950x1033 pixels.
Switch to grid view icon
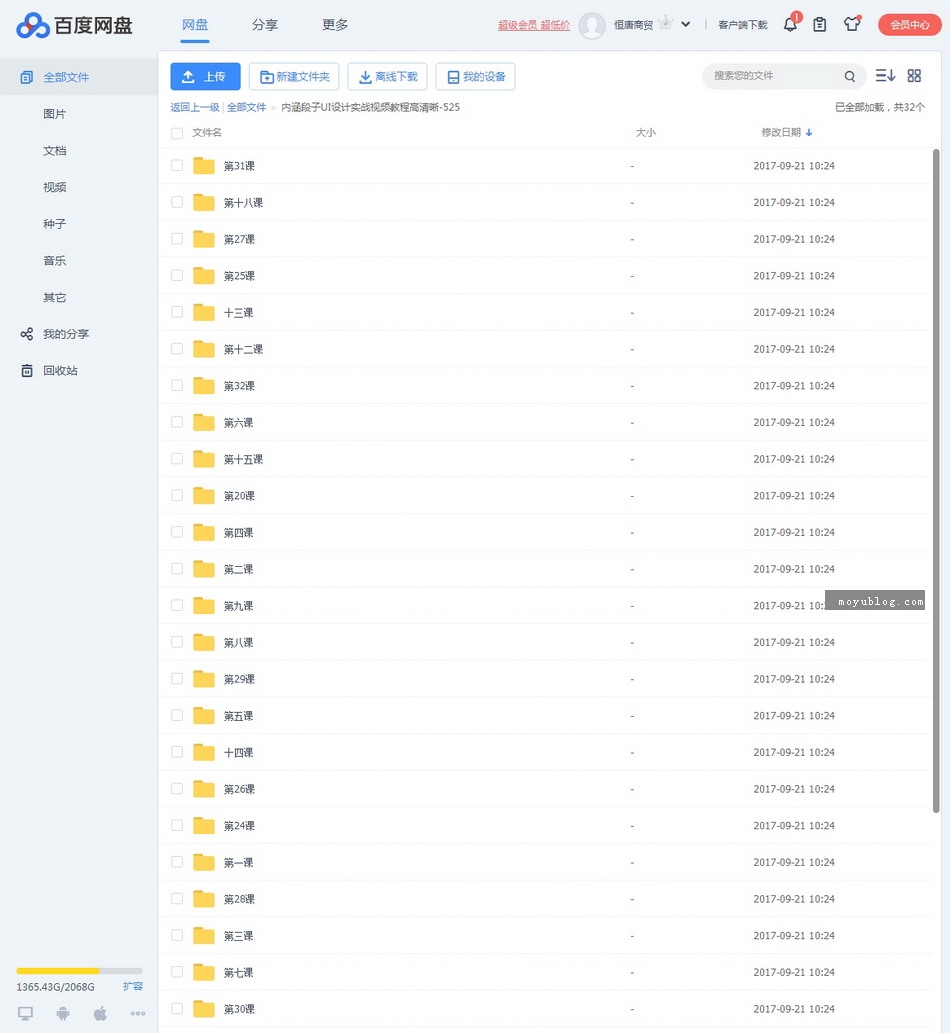(x=914, y=76)
